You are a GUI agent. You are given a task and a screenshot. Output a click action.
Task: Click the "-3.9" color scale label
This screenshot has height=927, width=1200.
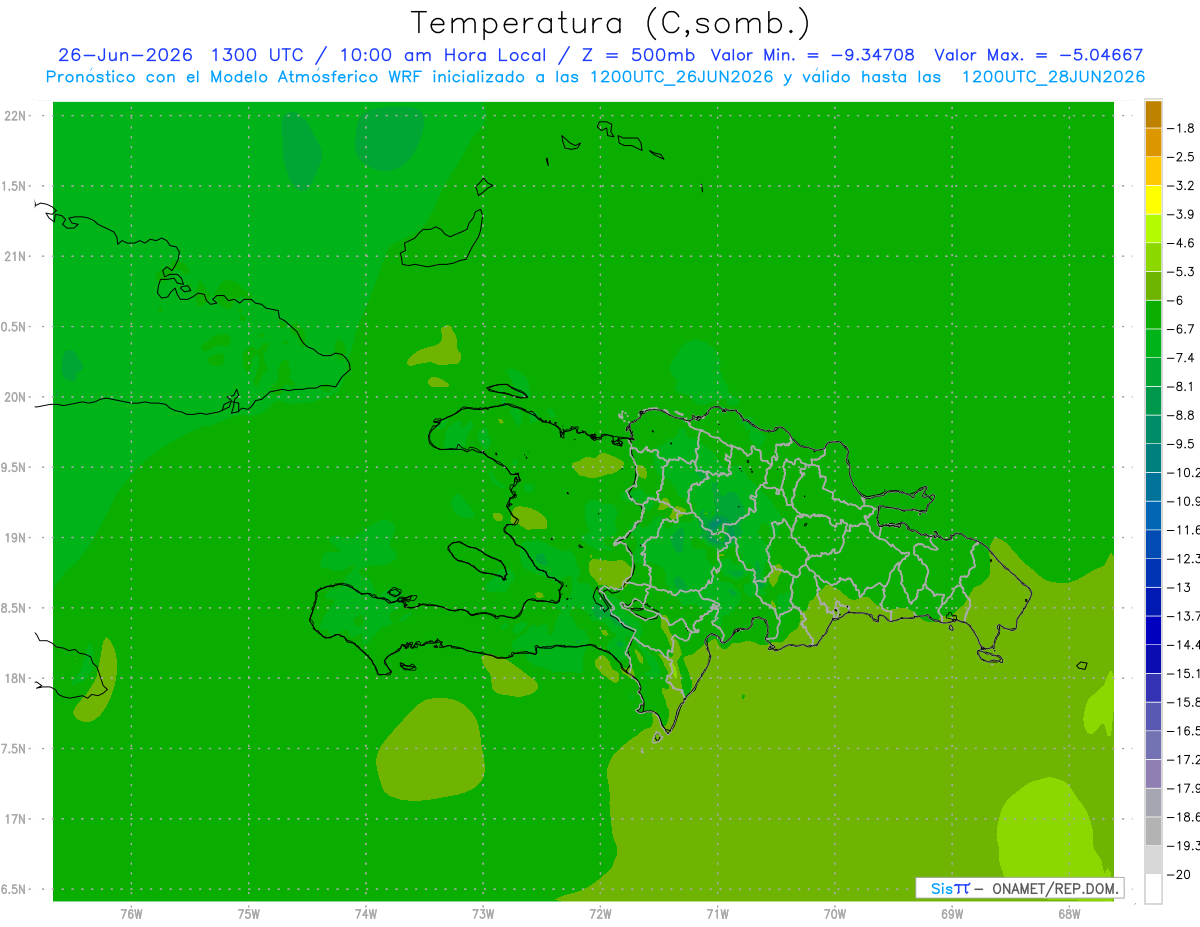pyautogui.click(x=1183, y=214)
